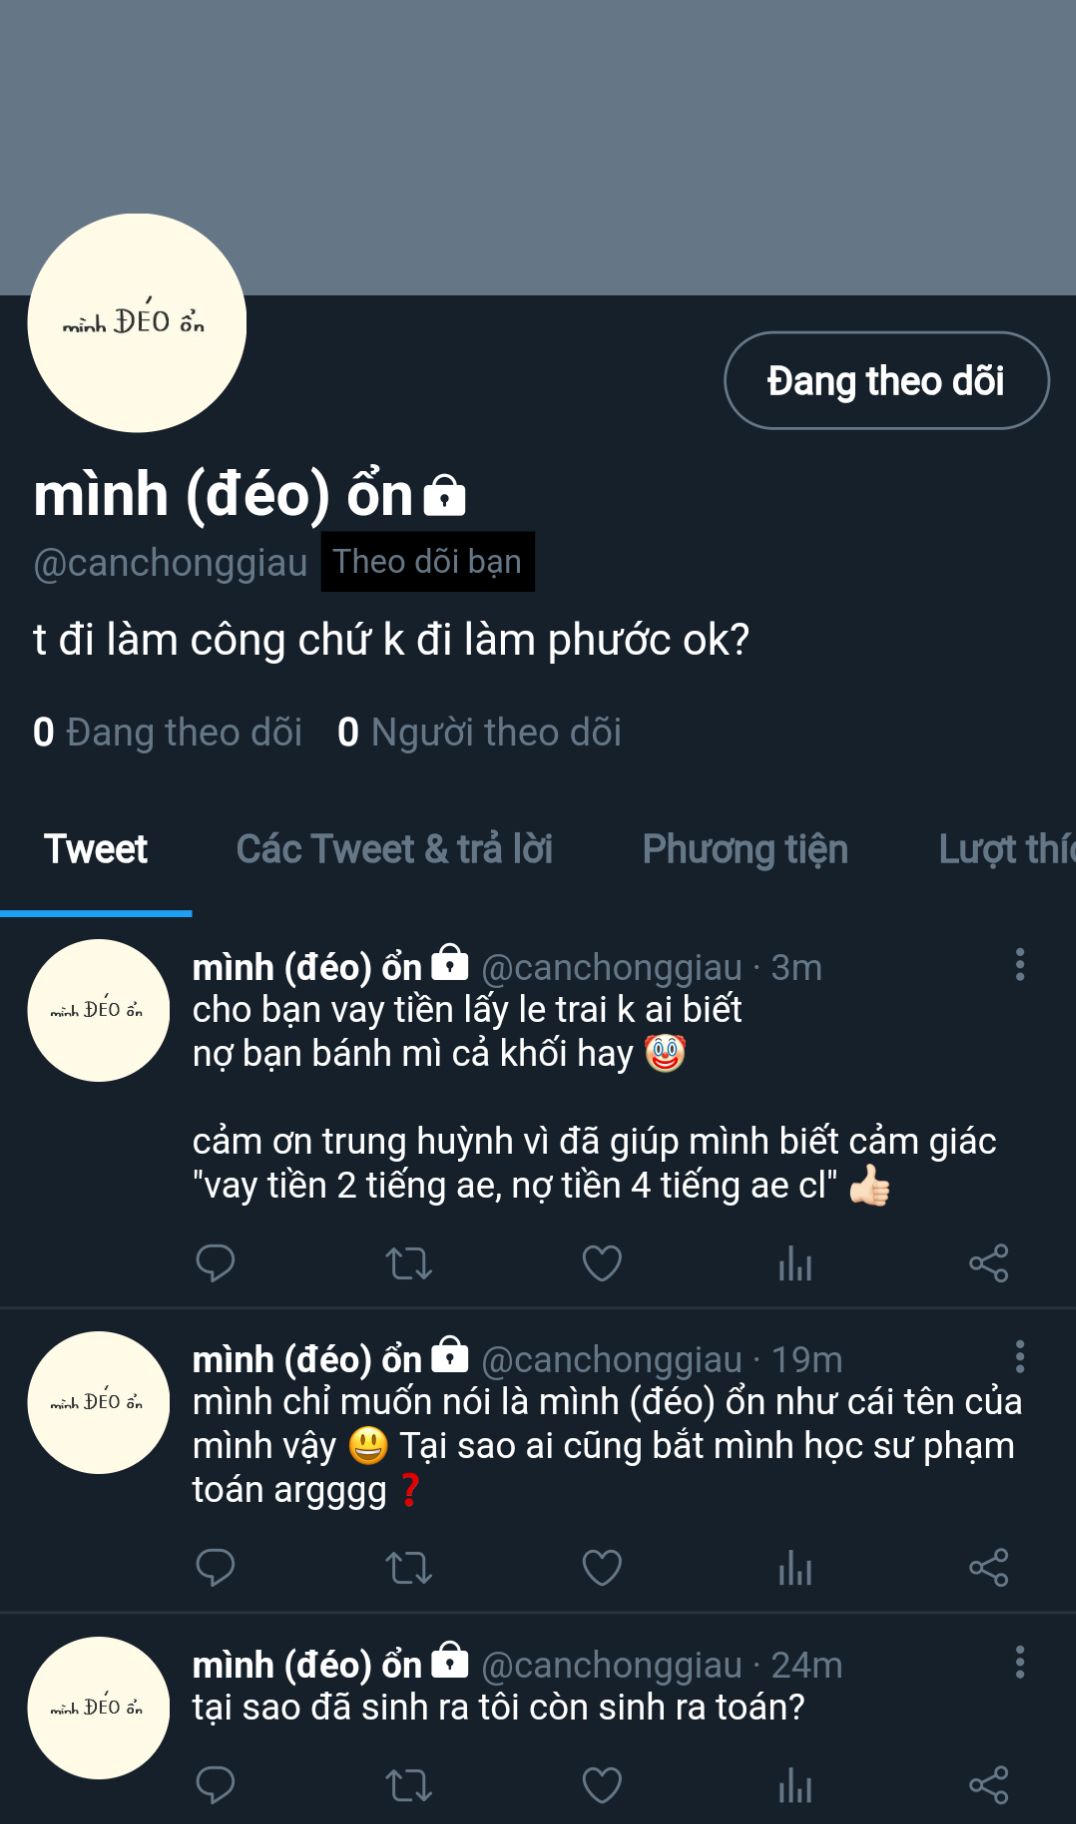Reply to the 3m-old tweet

(x=215, y=1263)
